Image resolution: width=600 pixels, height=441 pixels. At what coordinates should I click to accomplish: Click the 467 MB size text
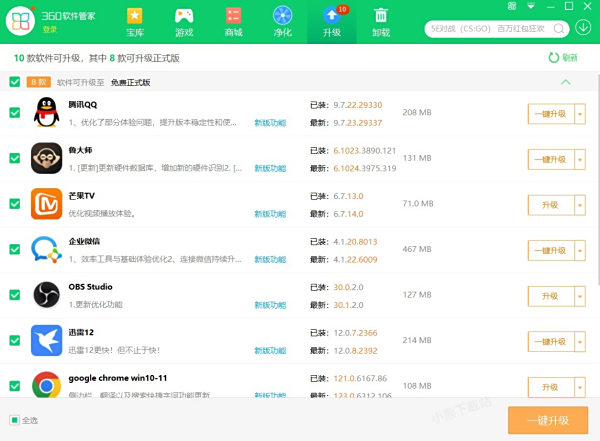(x=417, y=249)
